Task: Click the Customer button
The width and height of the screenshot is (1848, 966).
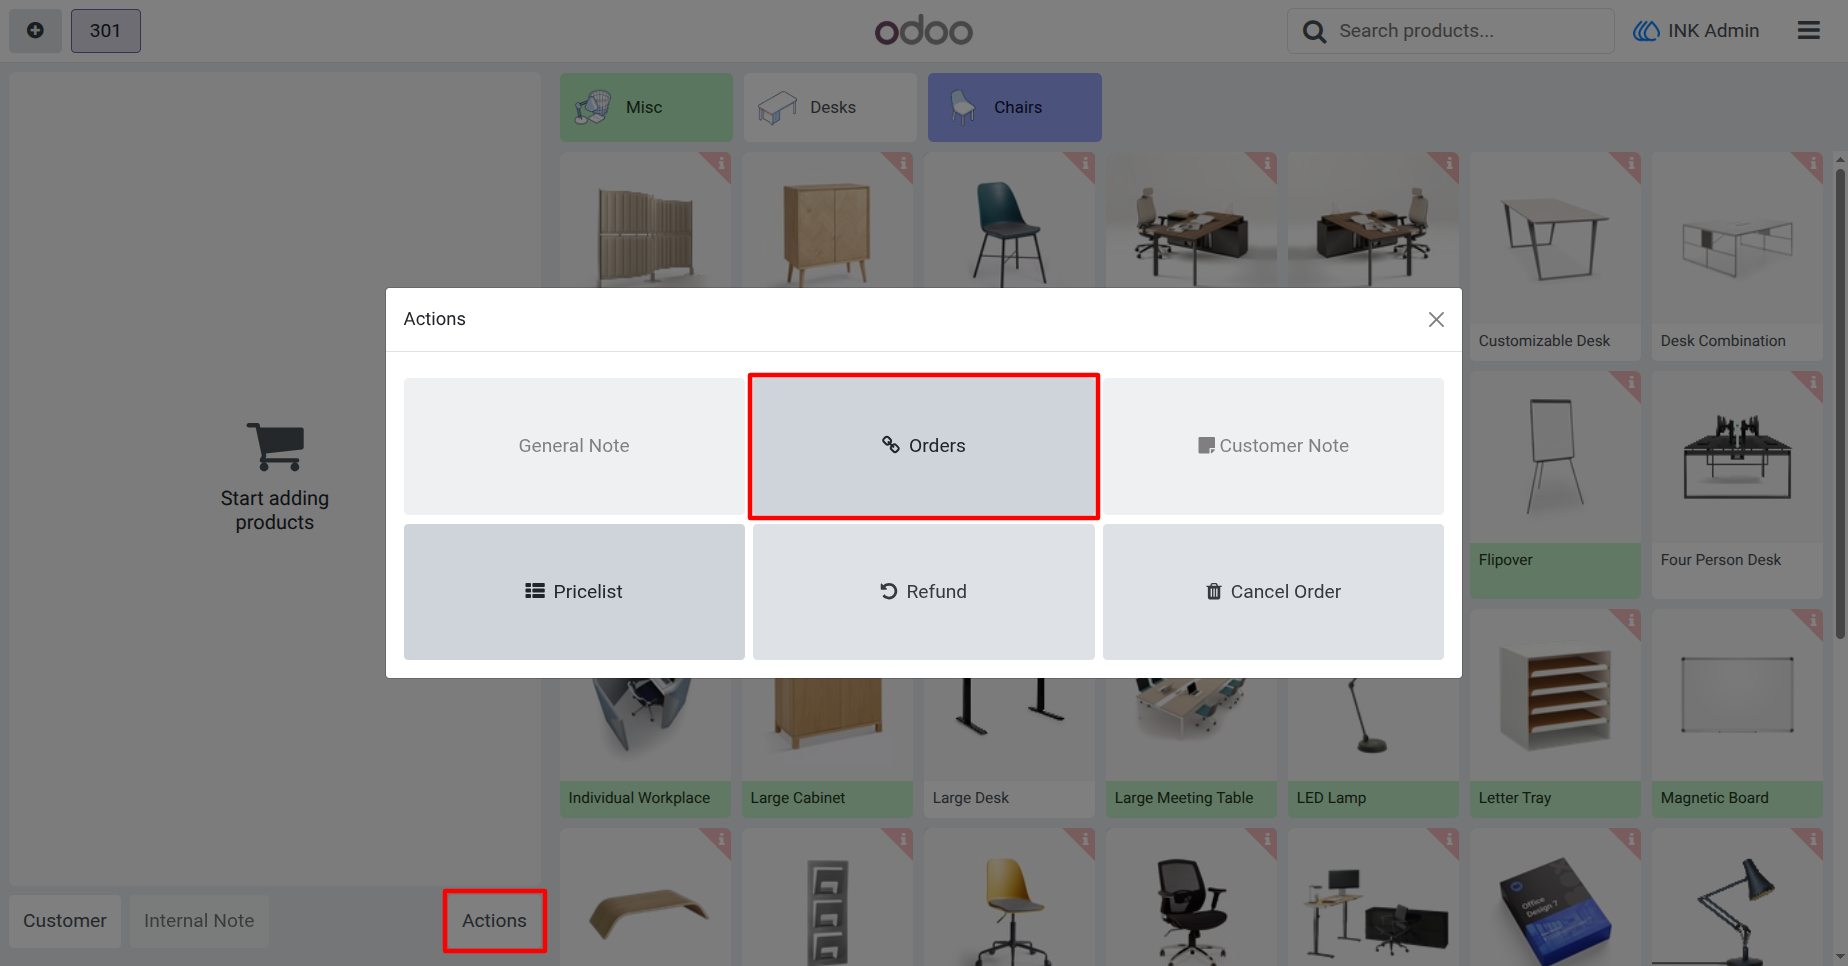Action: tap(65, 921)
